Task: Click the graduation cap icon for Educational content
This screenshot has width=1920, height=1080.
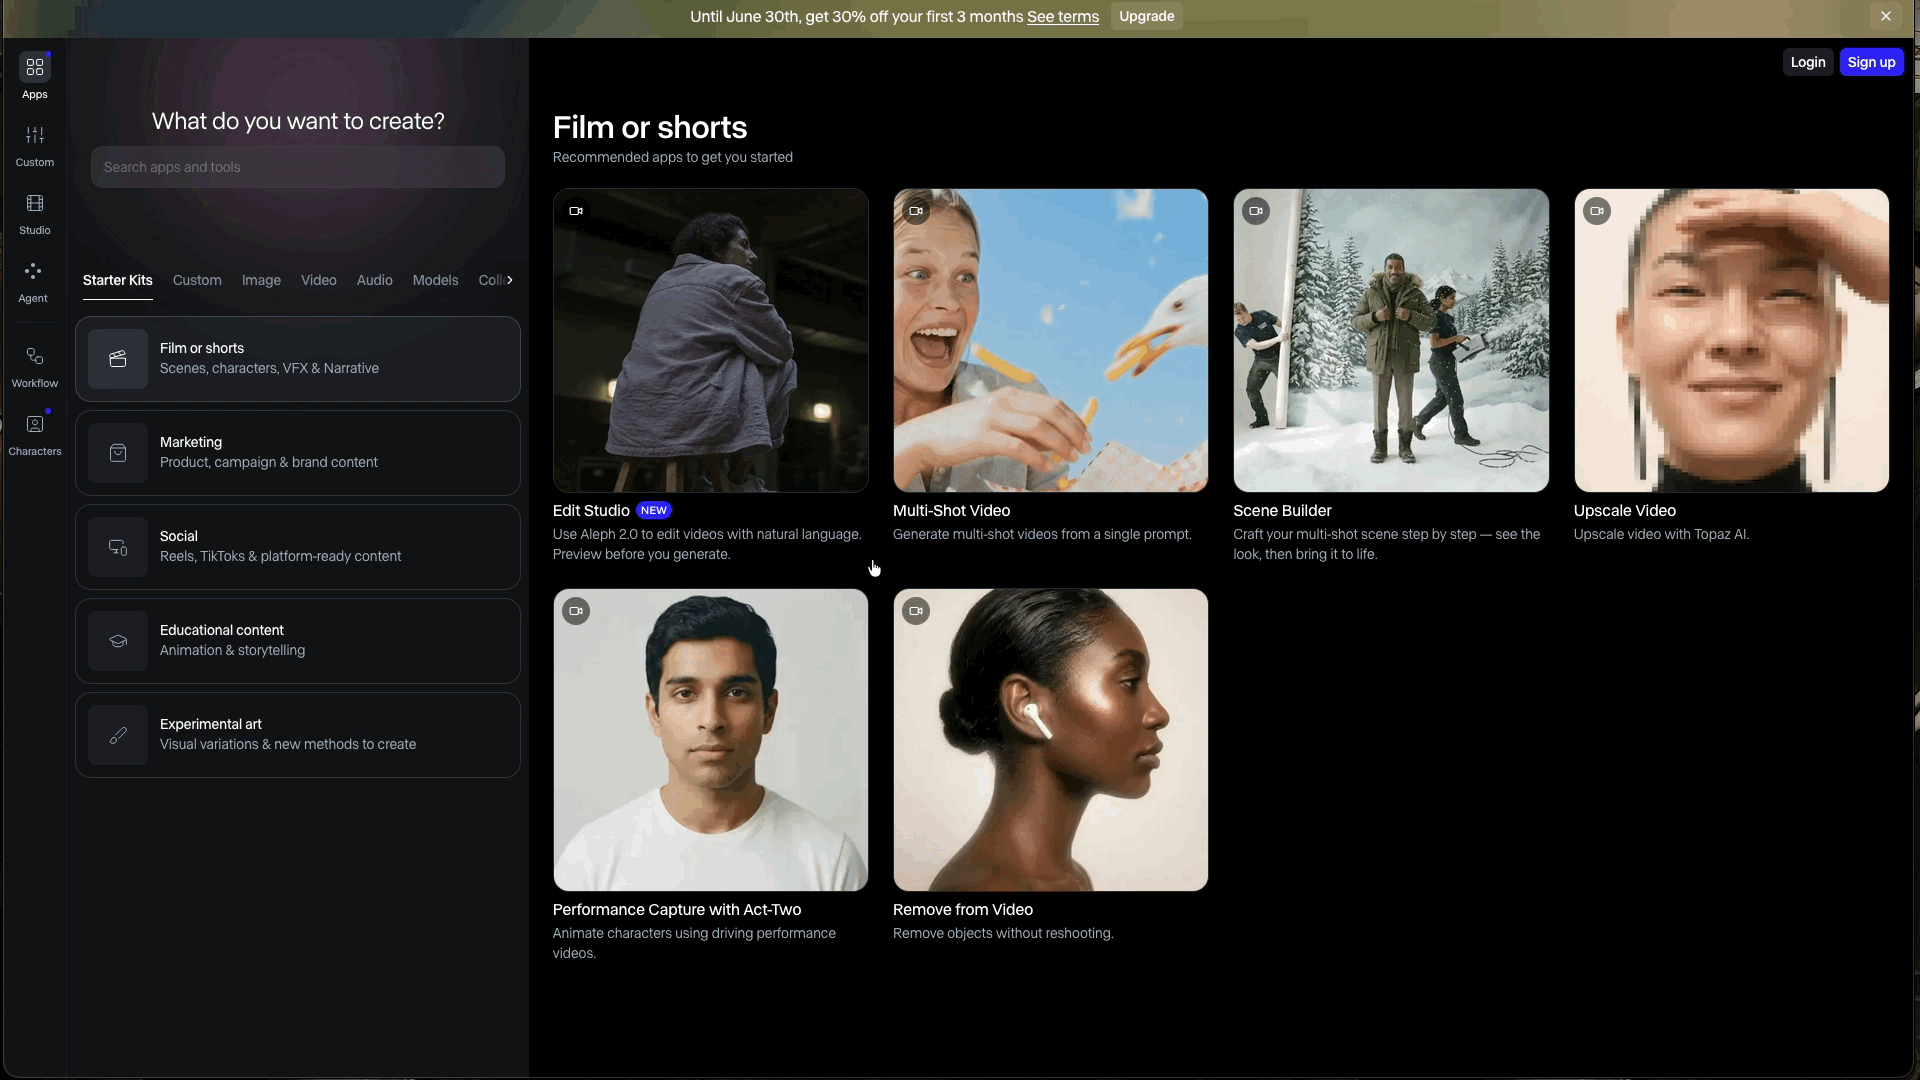Action: (118, 641)
